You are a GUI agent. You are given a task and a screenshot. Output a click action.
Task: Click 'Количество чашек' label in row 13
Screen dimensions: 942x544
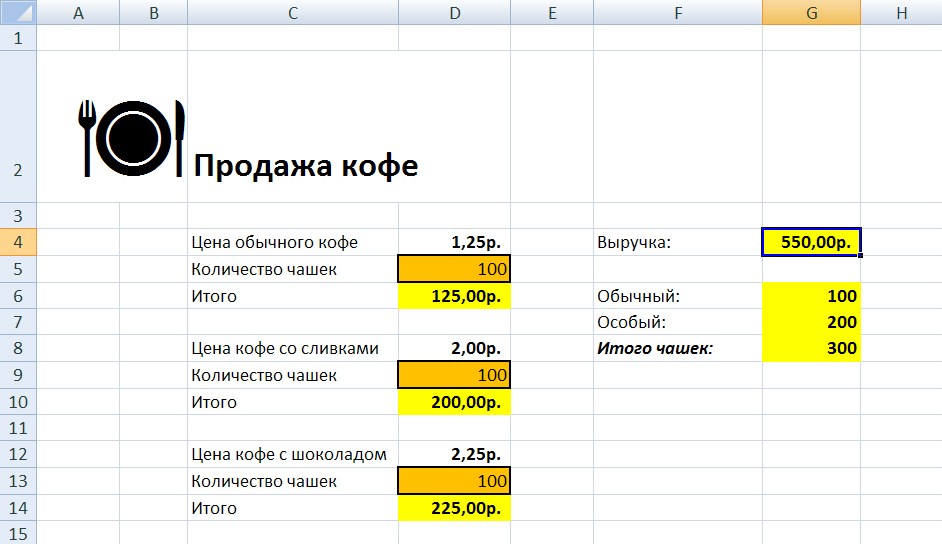coord(293,481)
